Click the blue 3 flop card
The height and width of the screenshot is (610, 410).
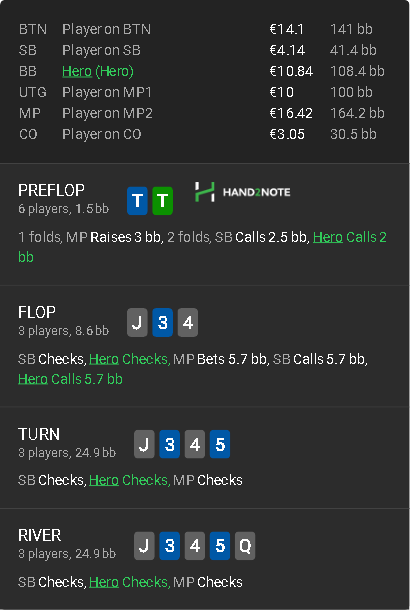[x=163, y=323]
